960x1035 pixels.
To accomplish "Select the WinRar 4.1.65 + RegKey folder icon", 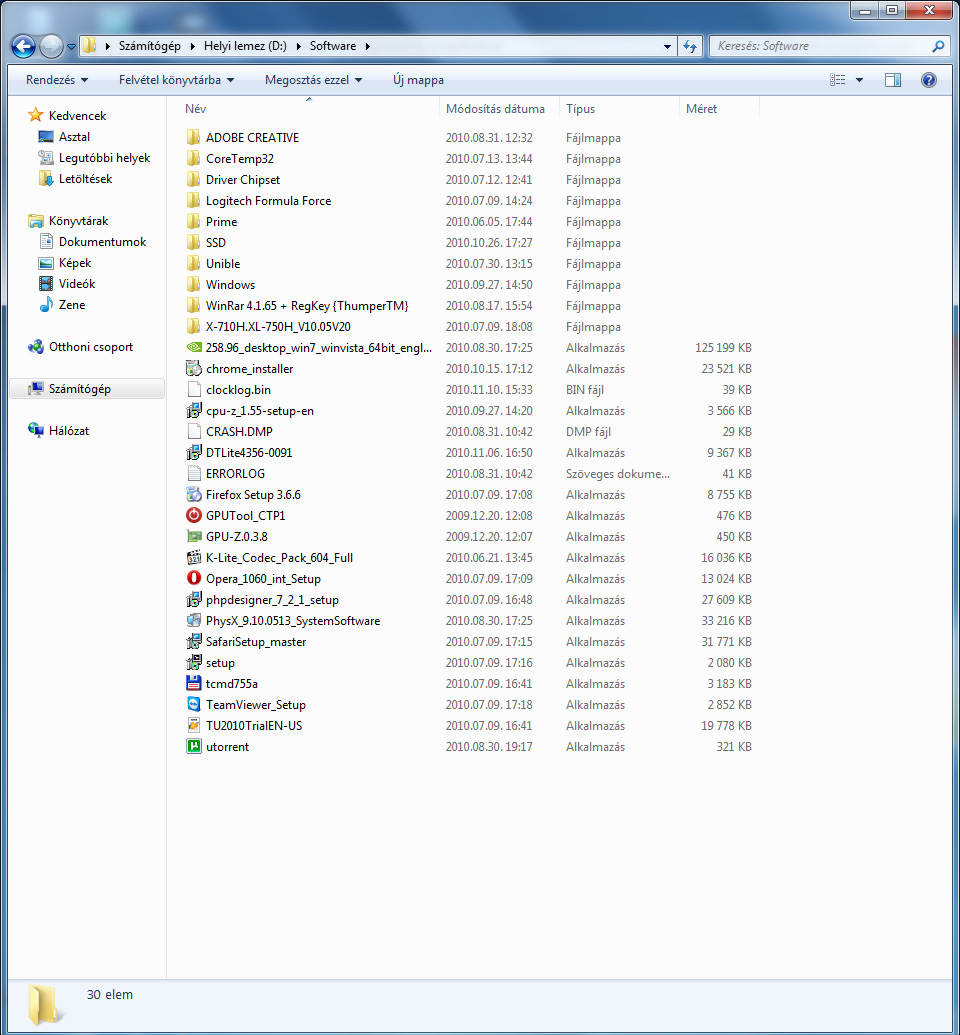I will (x=193, y=306).
